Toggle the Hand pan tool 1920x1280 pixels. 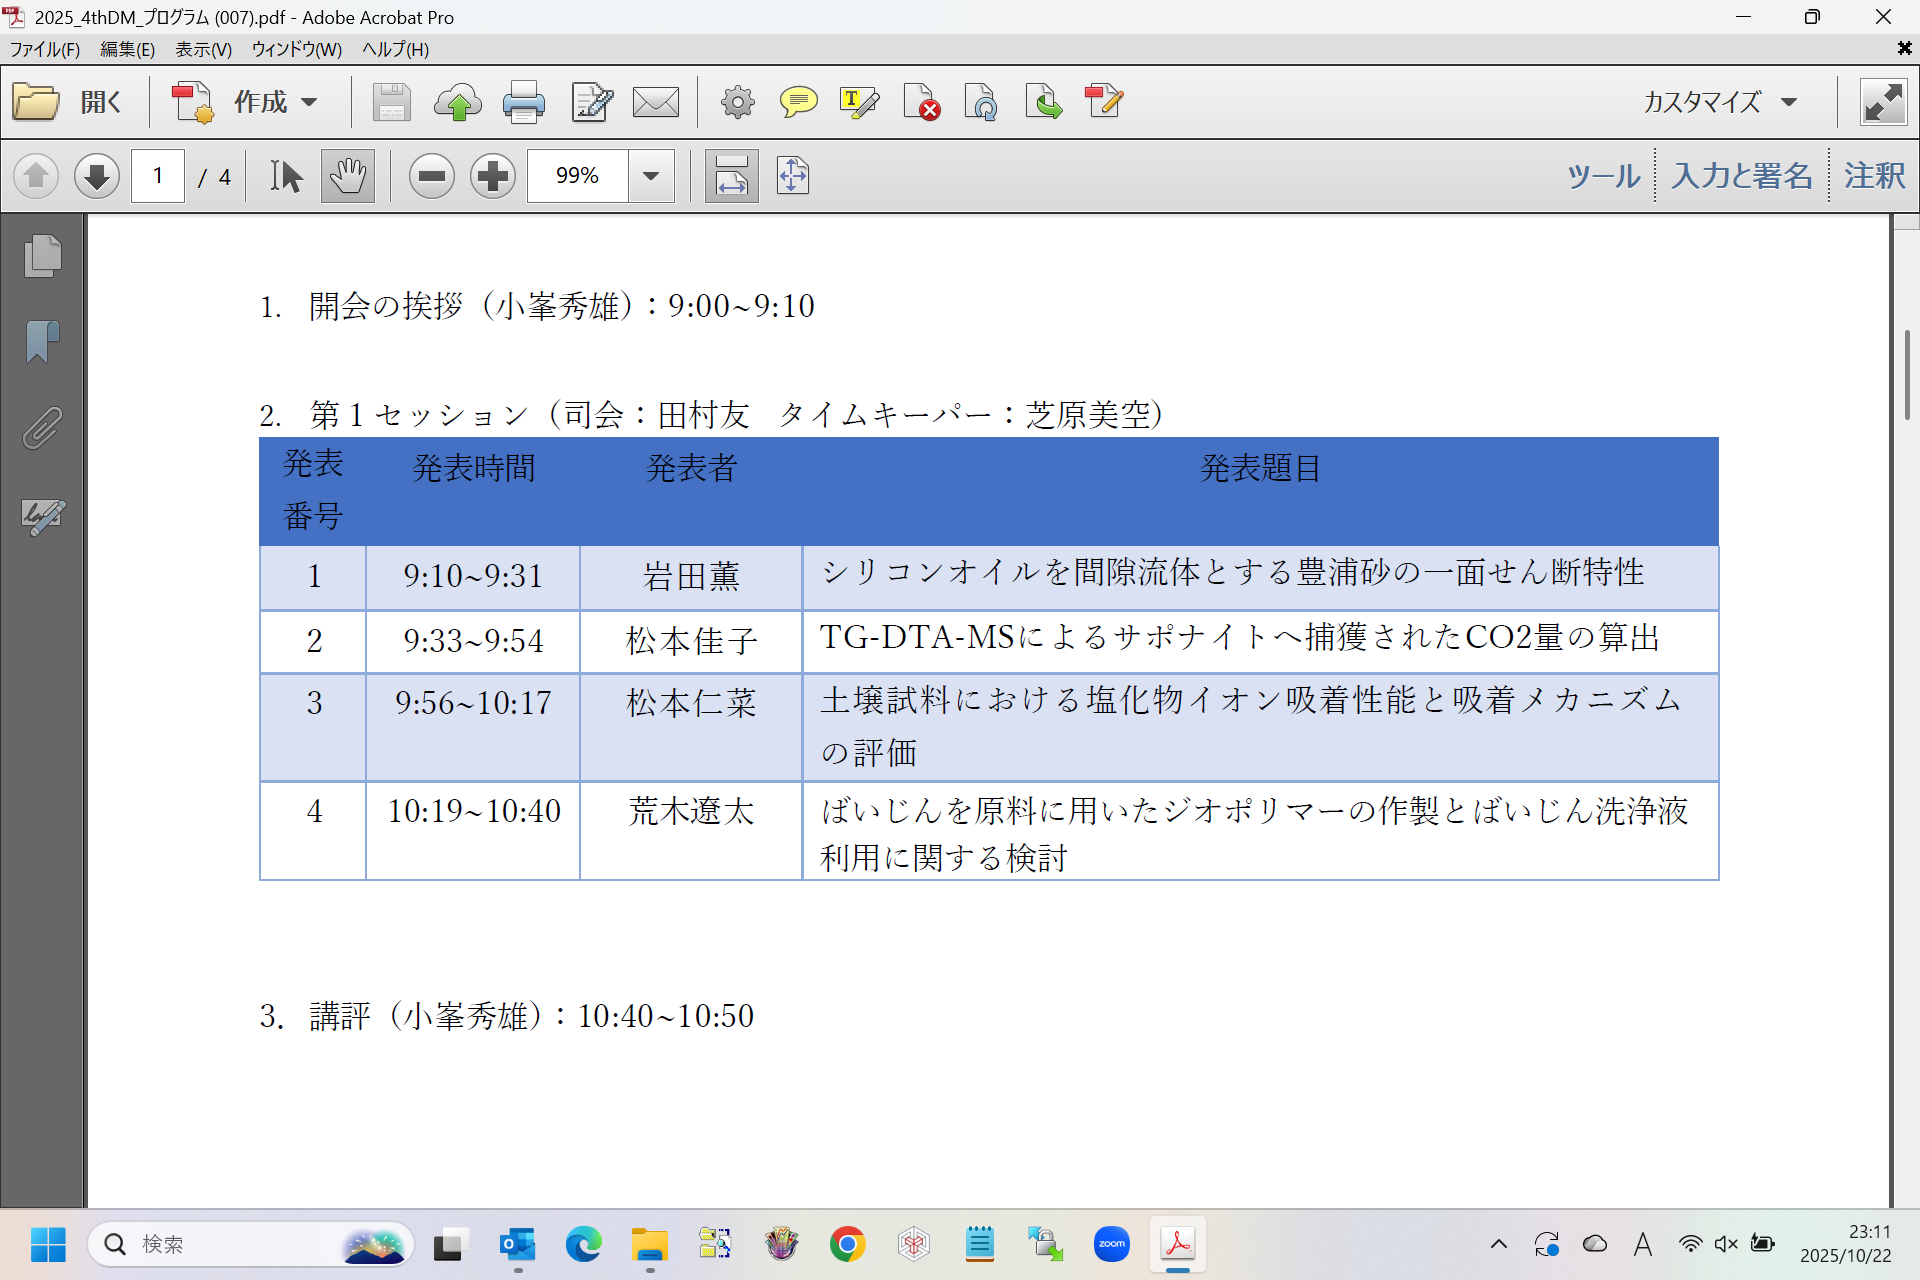[347, 177]
